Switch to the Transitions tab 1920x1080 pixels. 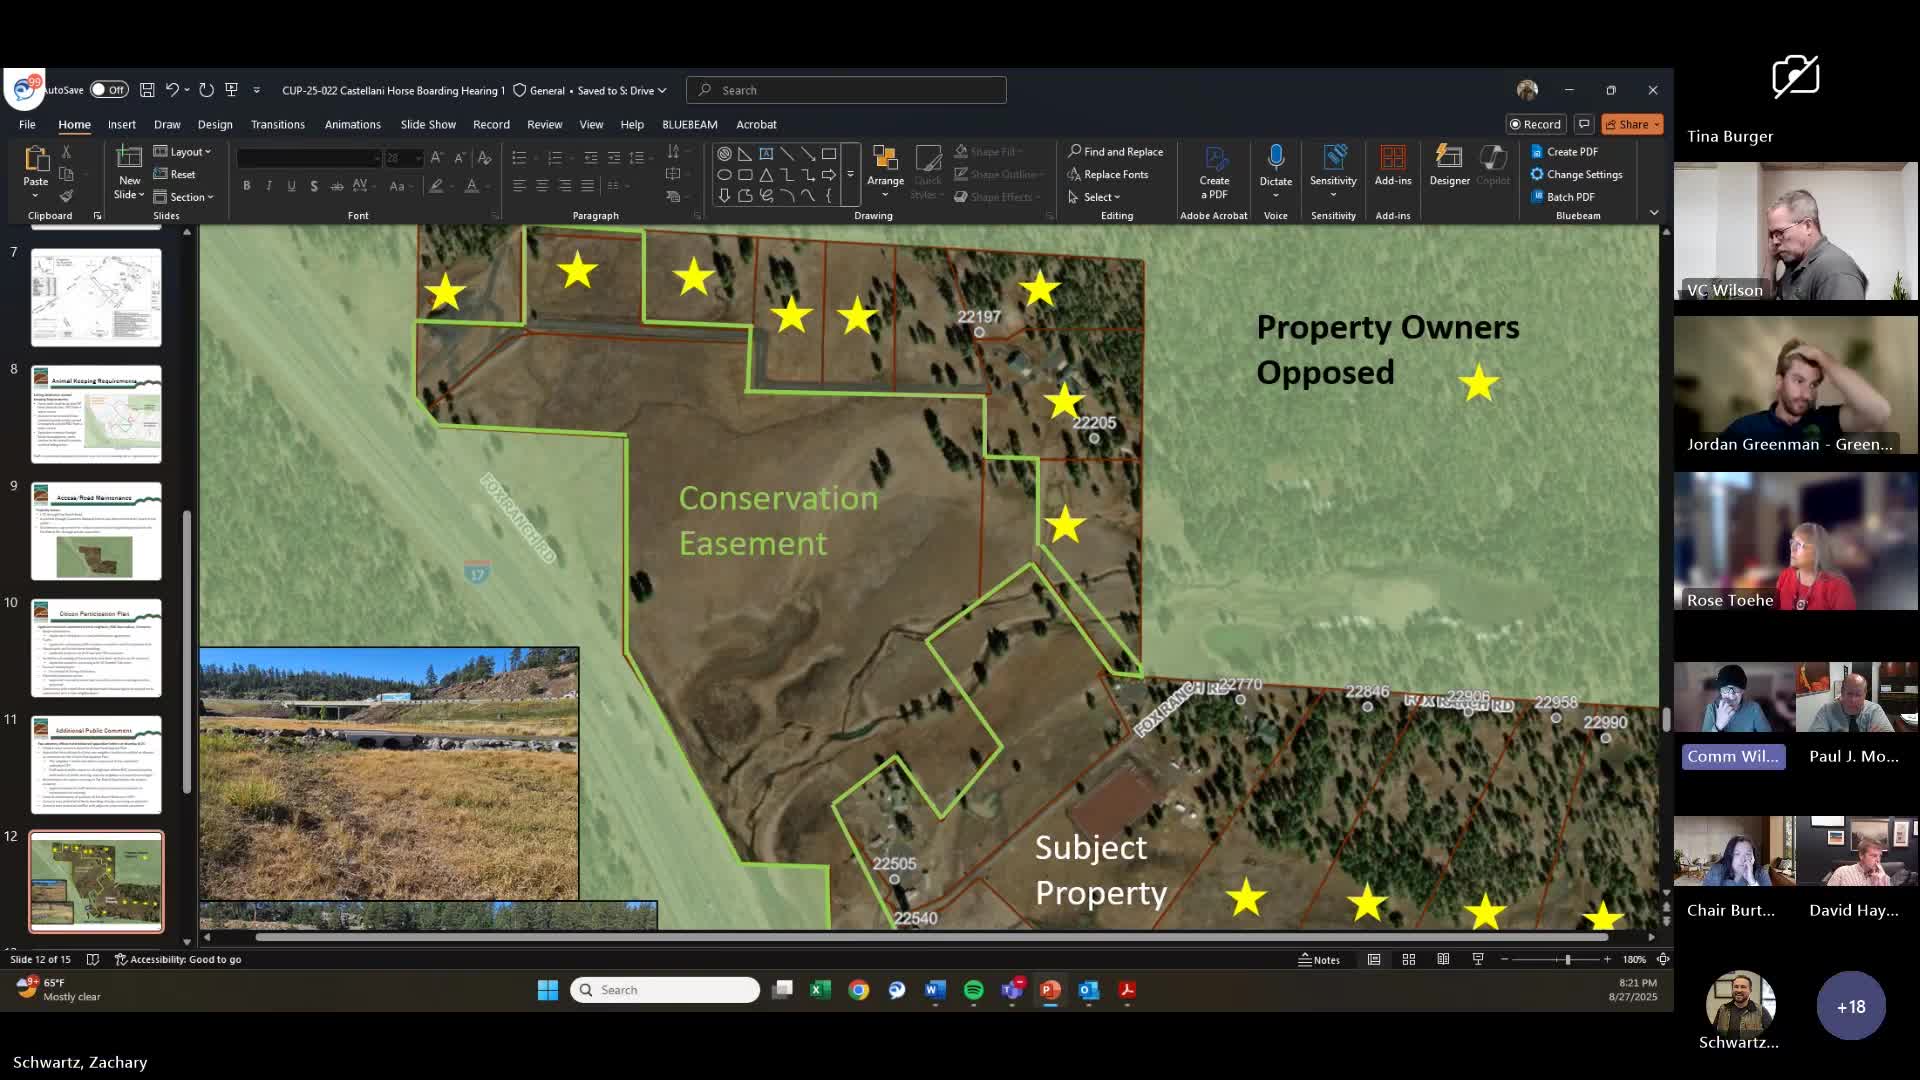(278, 124)
